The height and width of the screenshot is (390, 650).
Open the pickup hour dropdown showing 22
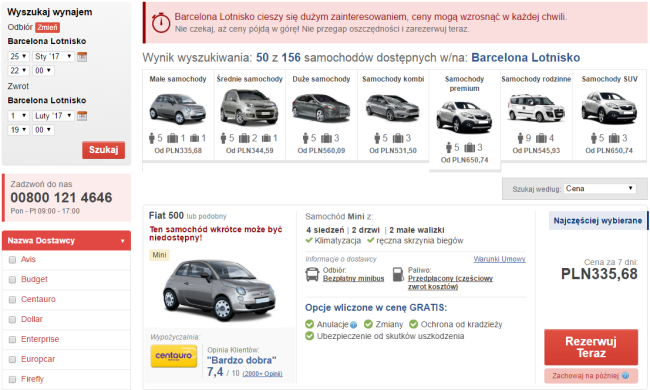click(18, 70)
